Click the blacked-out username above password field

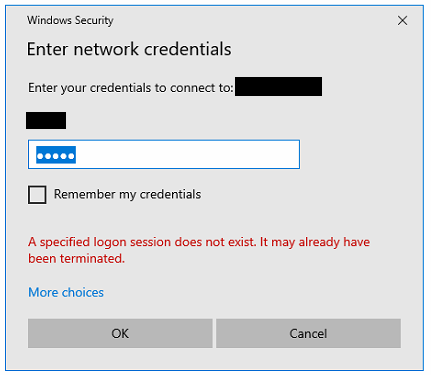click(46, 121)
